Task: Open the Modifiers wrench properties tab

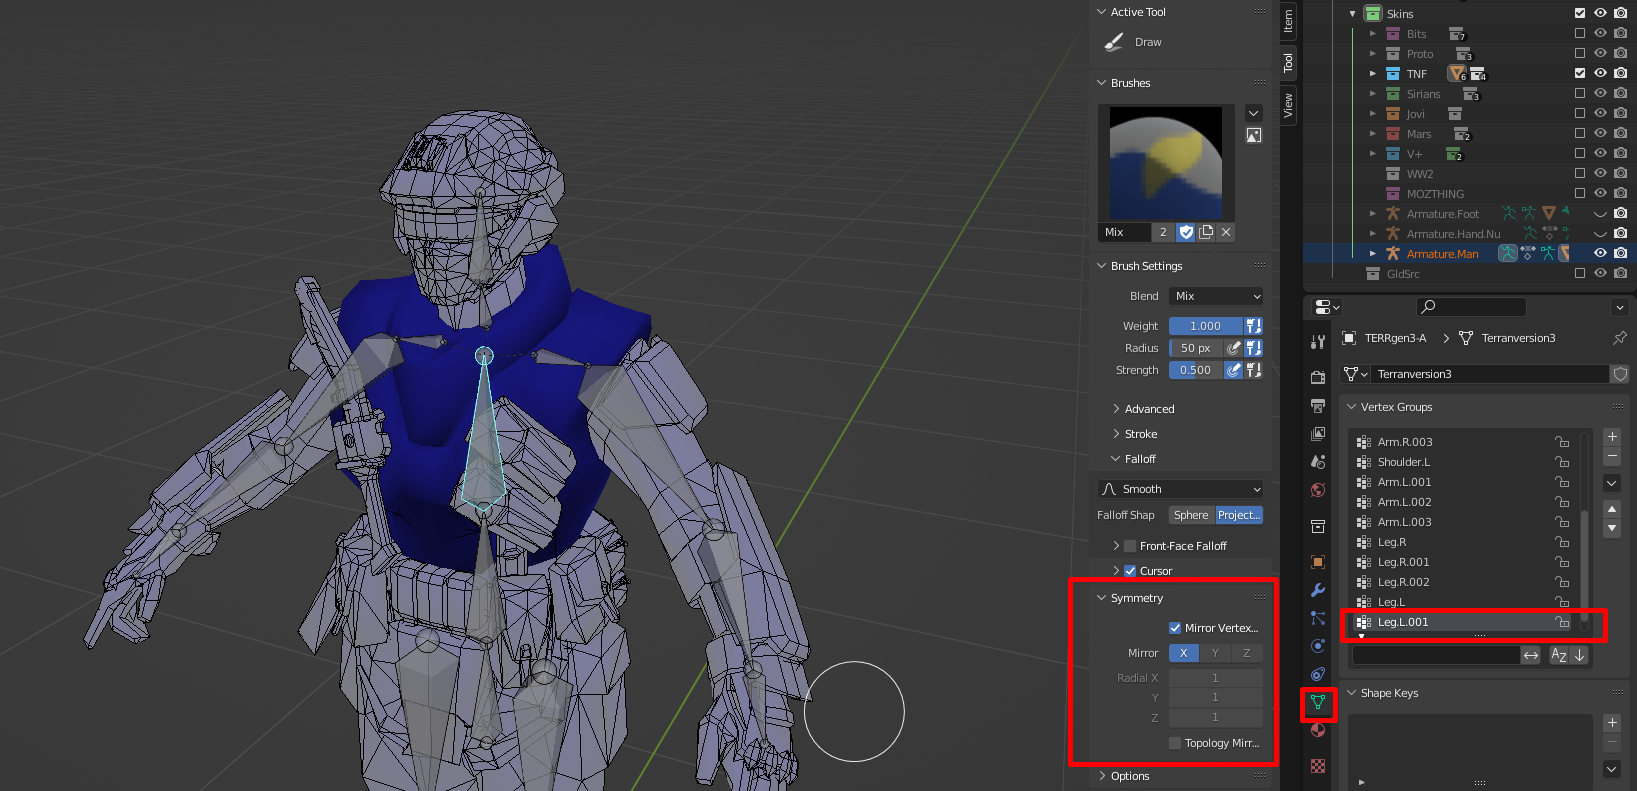Action: pos(1318,590)
